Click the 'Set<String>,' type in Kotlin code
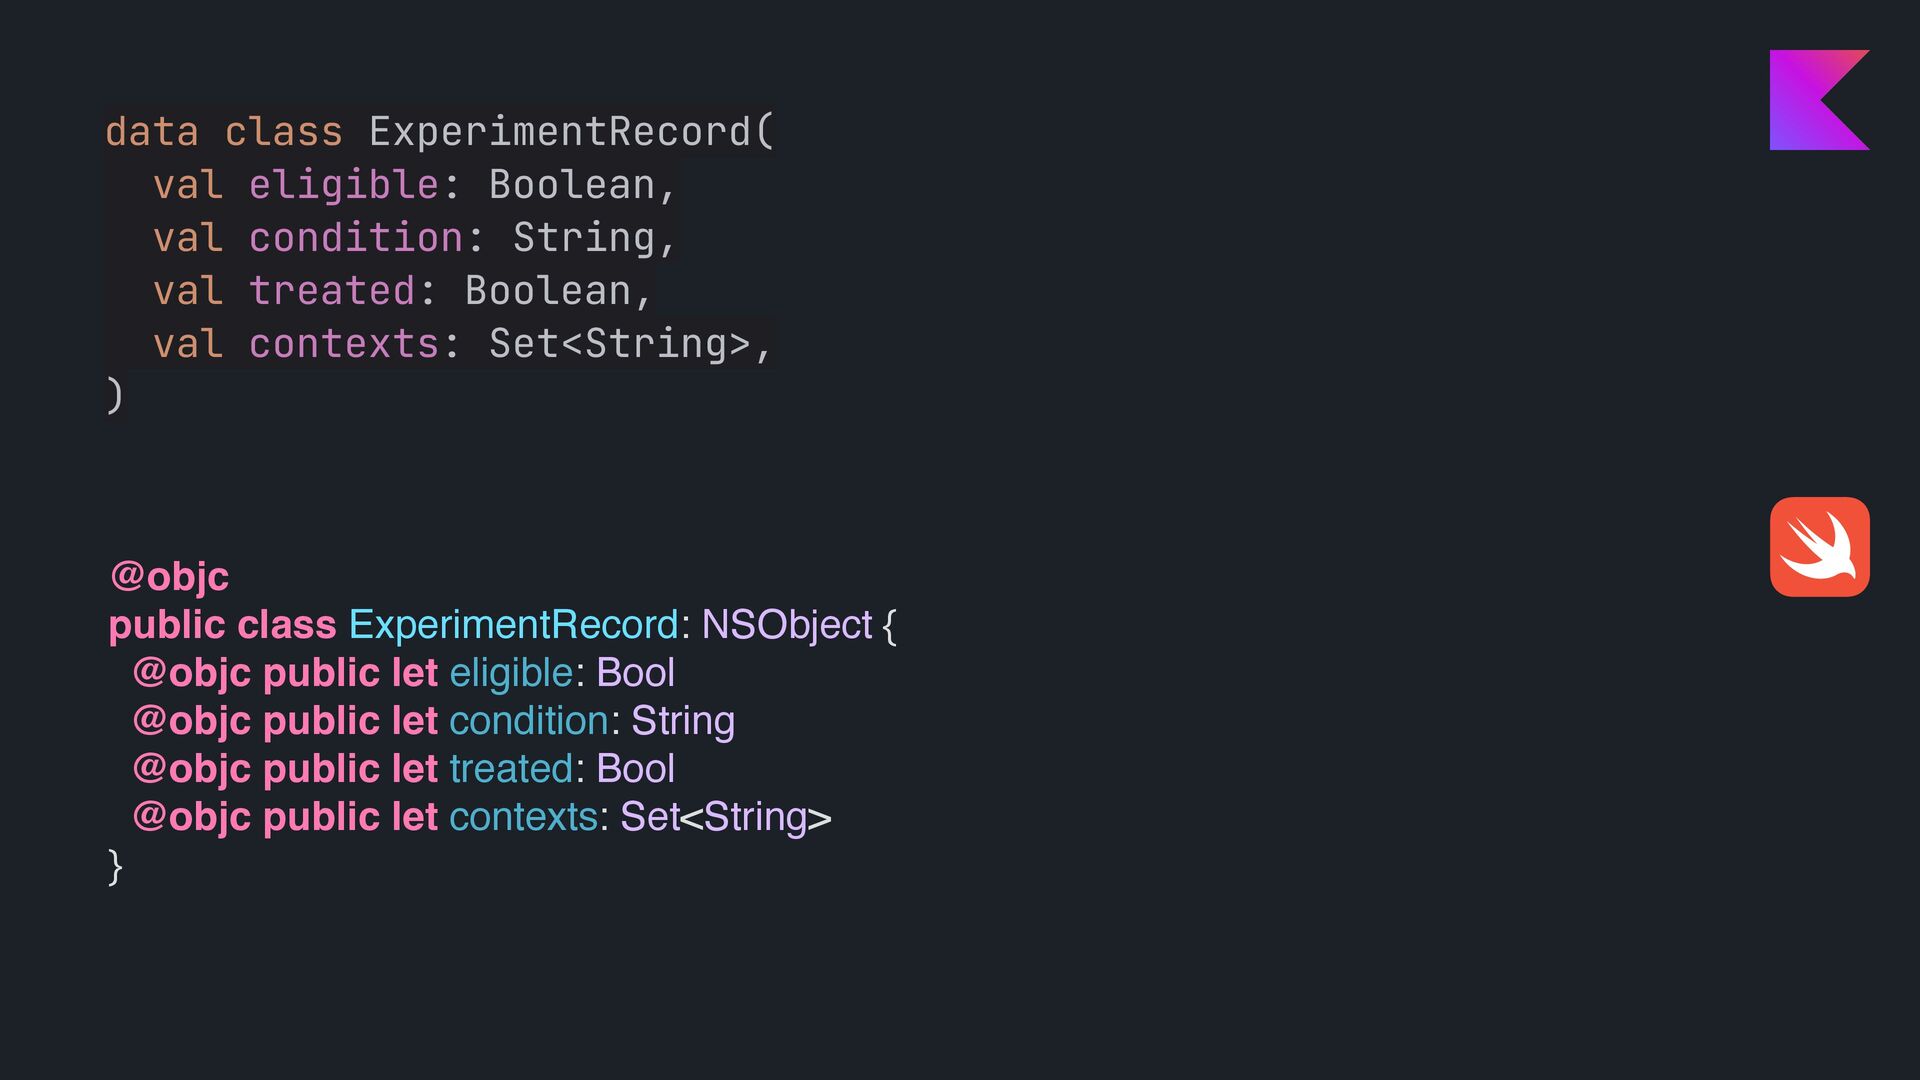Image resolution: width=1920 pixels, height=1080 pixels. click(x=630, y=344)
